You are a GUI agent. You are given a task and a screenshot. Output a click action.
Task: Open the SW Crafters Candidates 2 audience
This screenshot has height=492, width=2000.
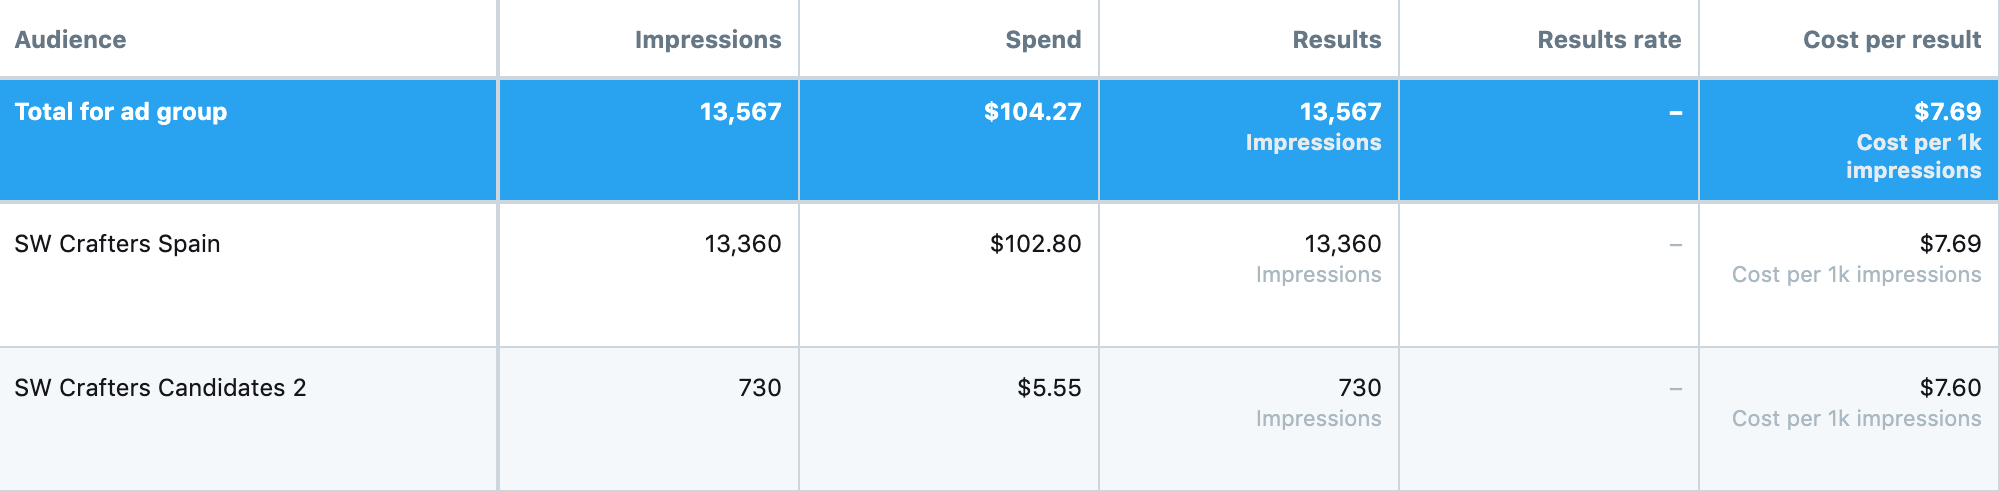click(x=160, y=388)
